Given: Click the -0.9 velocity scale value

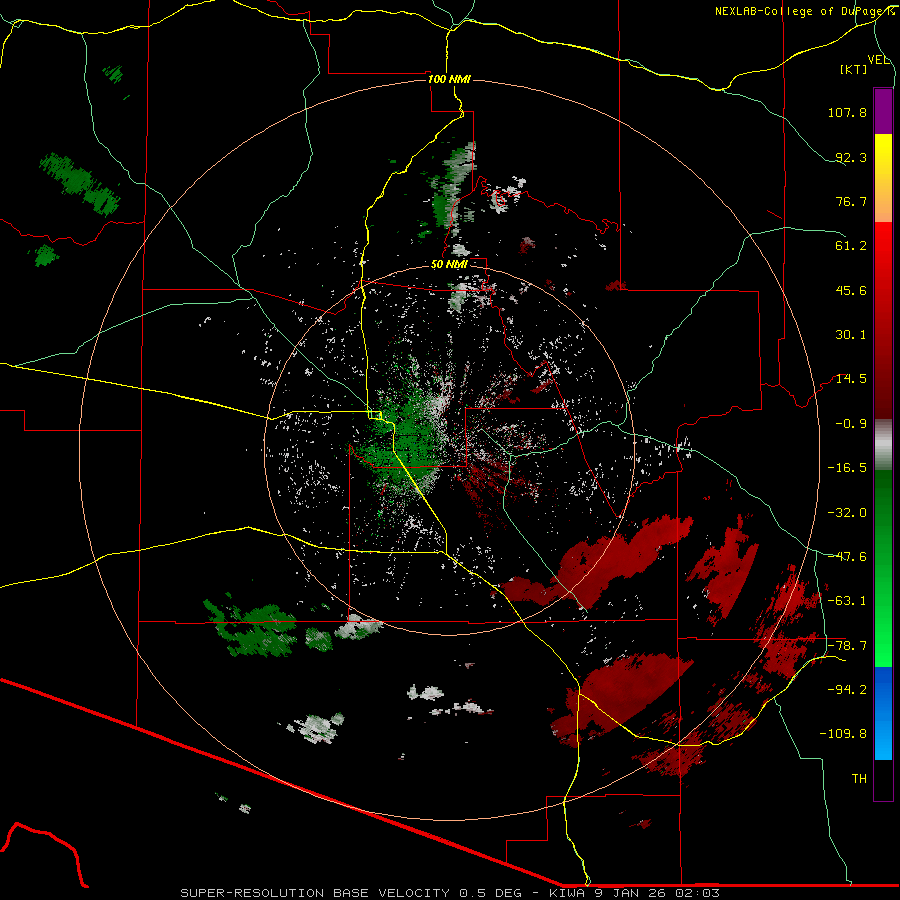Looking at the screenshot, I should click(x=851, y=424).
